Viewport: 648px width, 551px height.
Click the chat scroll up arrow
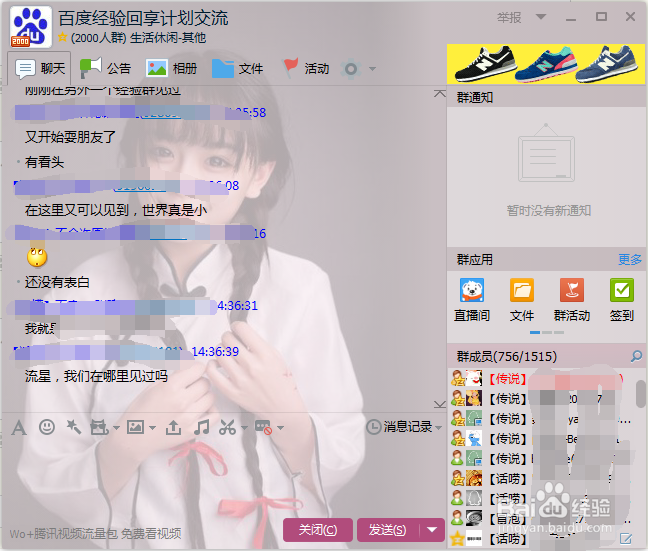click(440, 94)
